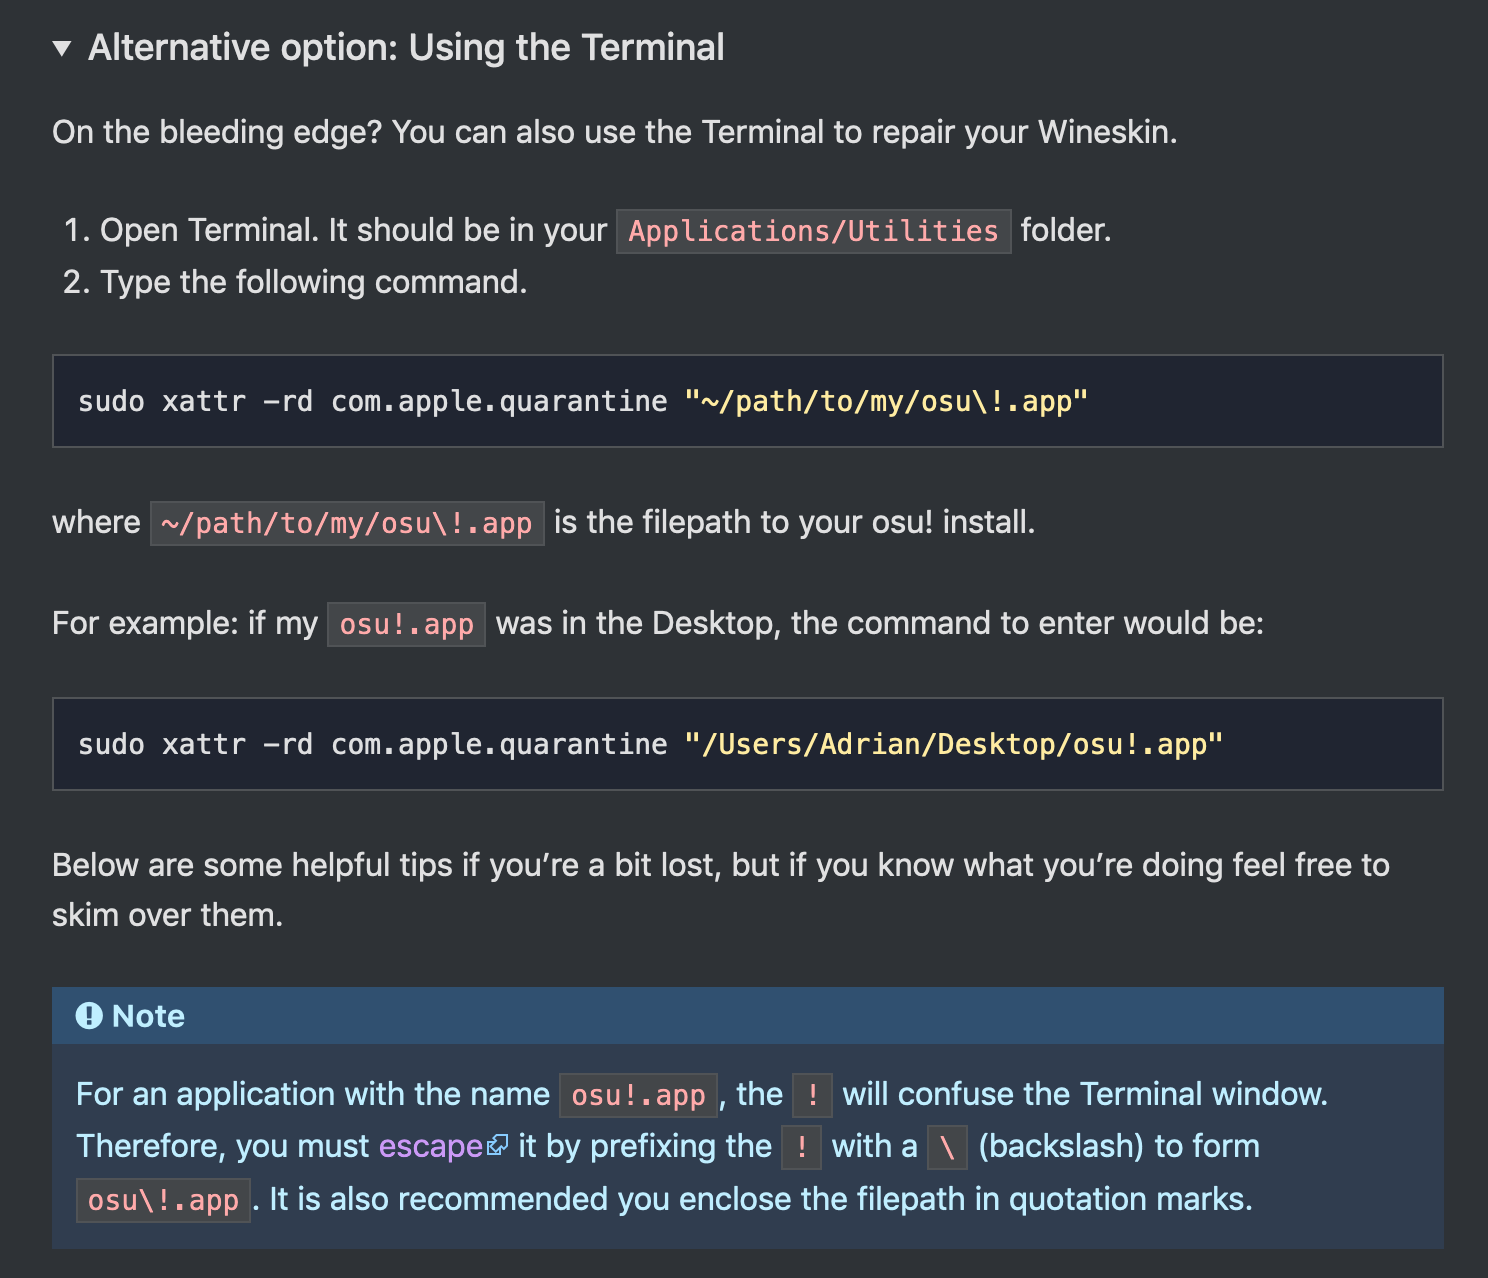
Task: Collapse the Alternative option disclosure triangle
Action: (x=62, y=48)
